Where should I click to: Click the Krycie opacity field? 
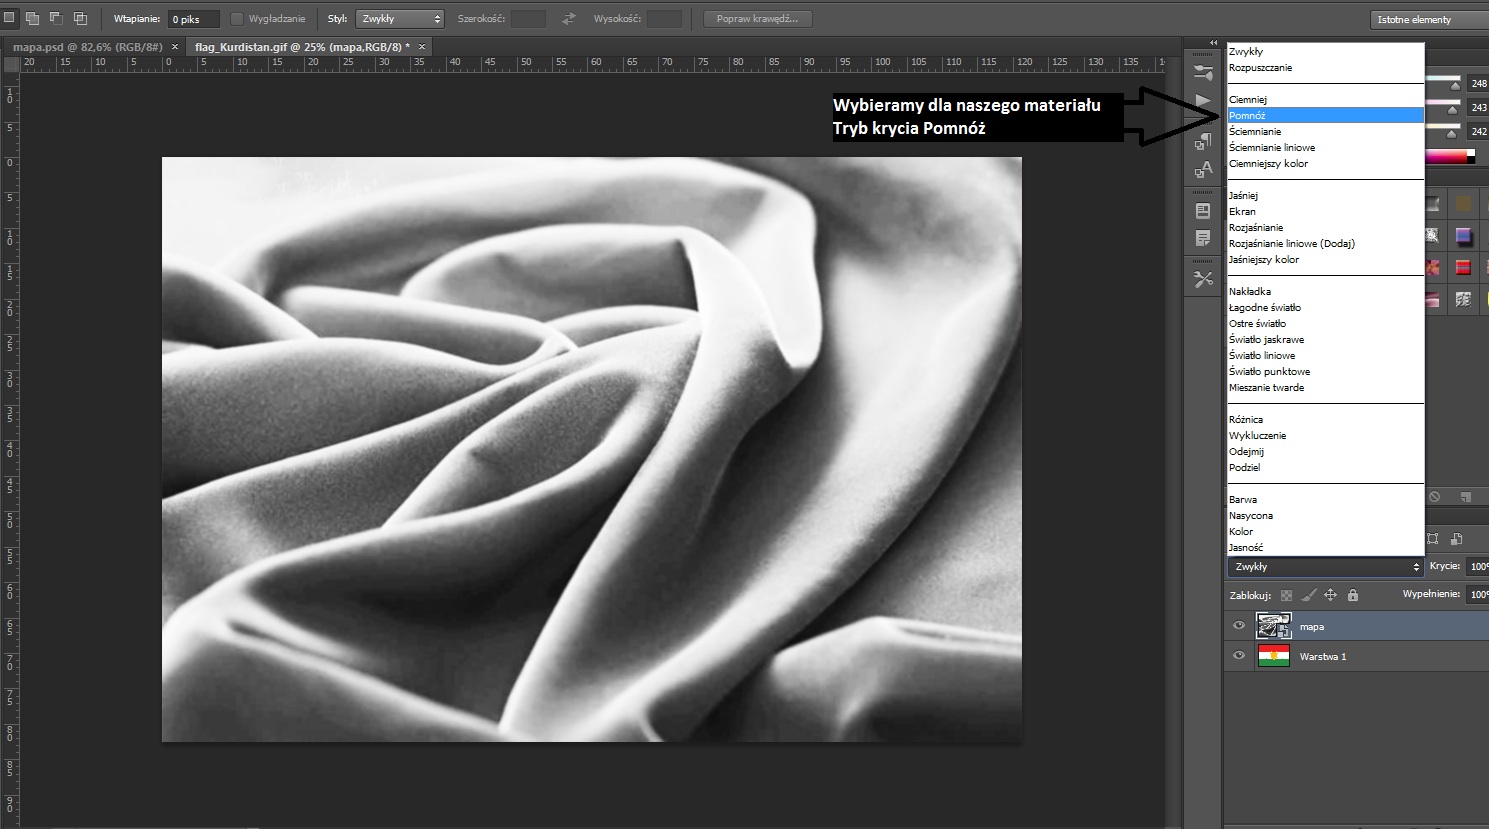point(1477,566)
